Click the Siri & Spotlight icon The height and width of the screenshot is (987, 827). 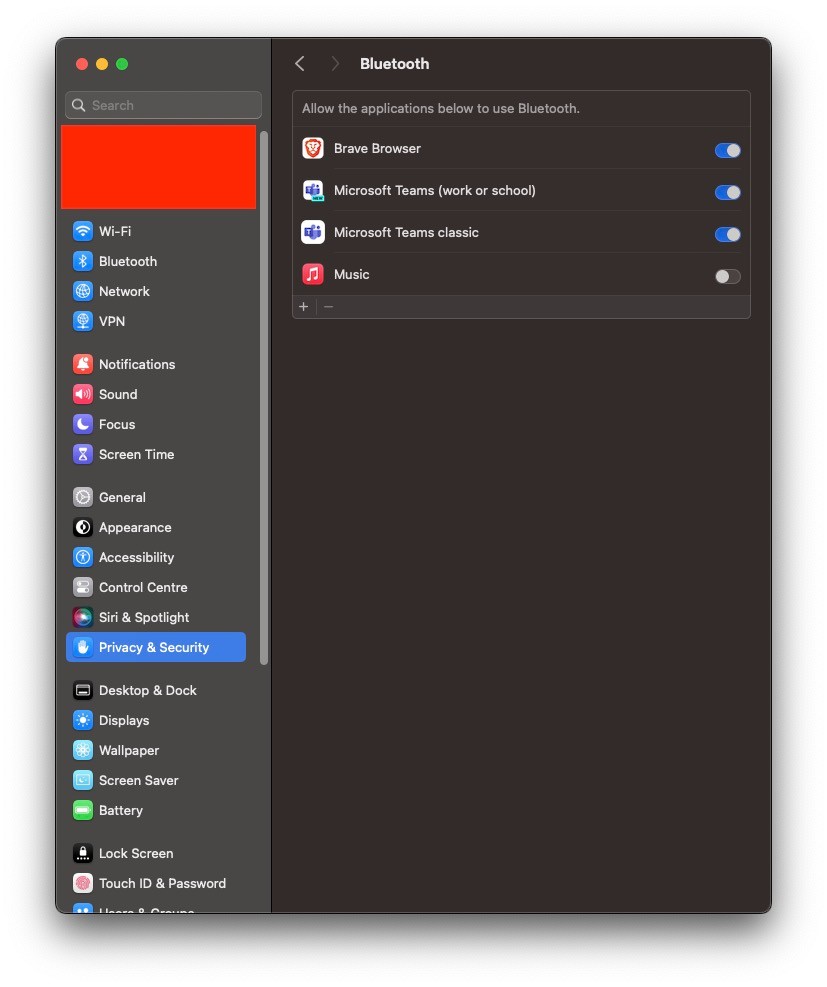pos(82,617)
